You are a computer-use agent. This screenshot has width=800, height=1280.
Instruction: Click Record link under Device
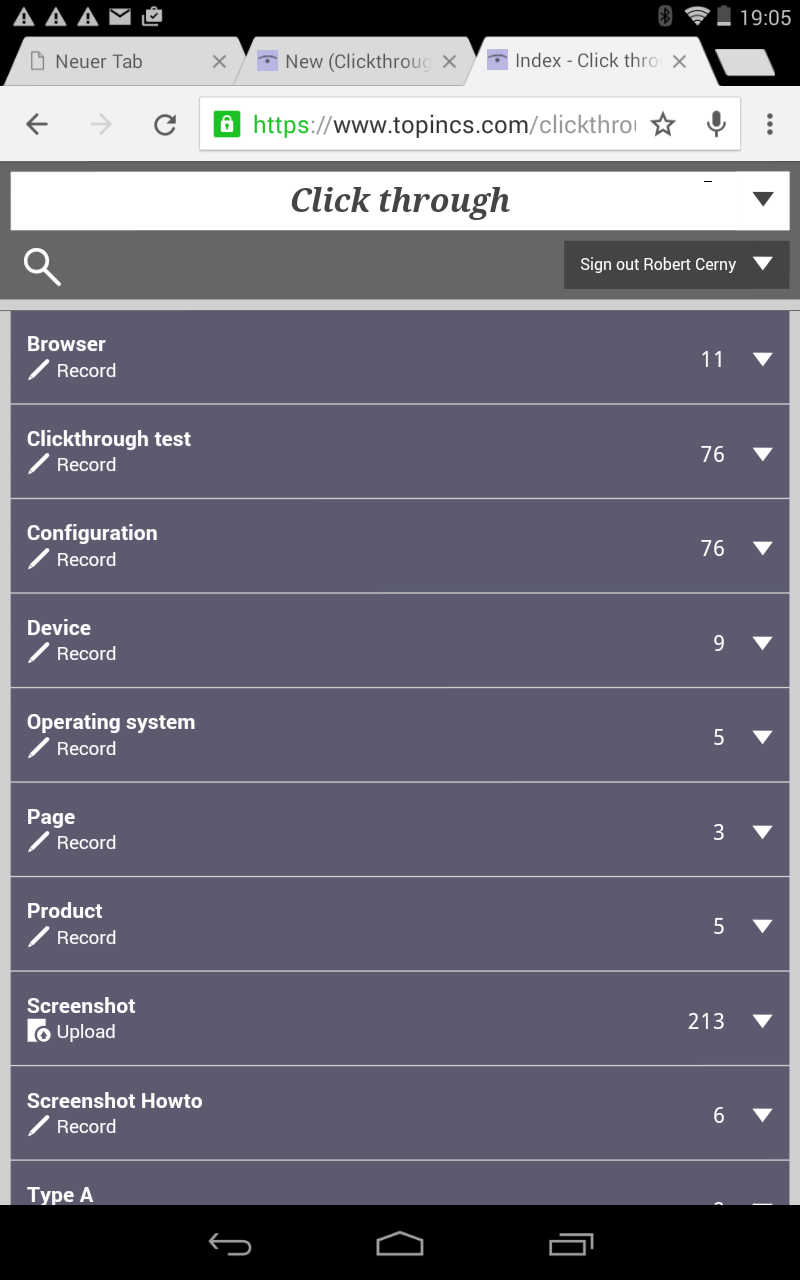click(86, 654)
